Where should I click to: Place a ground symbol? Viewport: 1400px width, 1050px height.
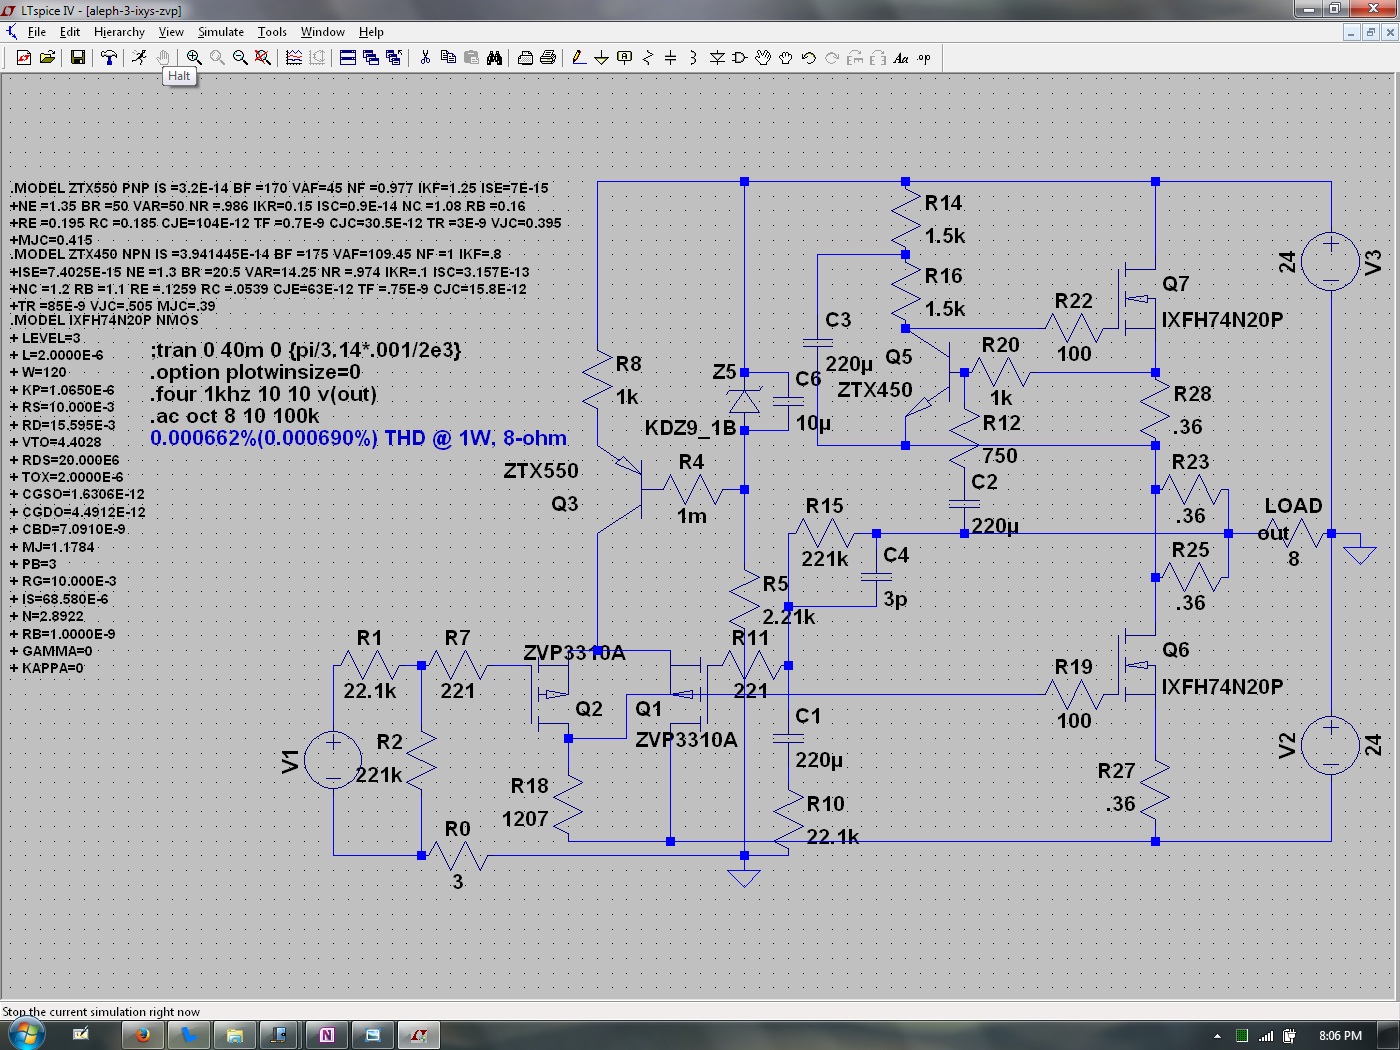coord(601,58)
